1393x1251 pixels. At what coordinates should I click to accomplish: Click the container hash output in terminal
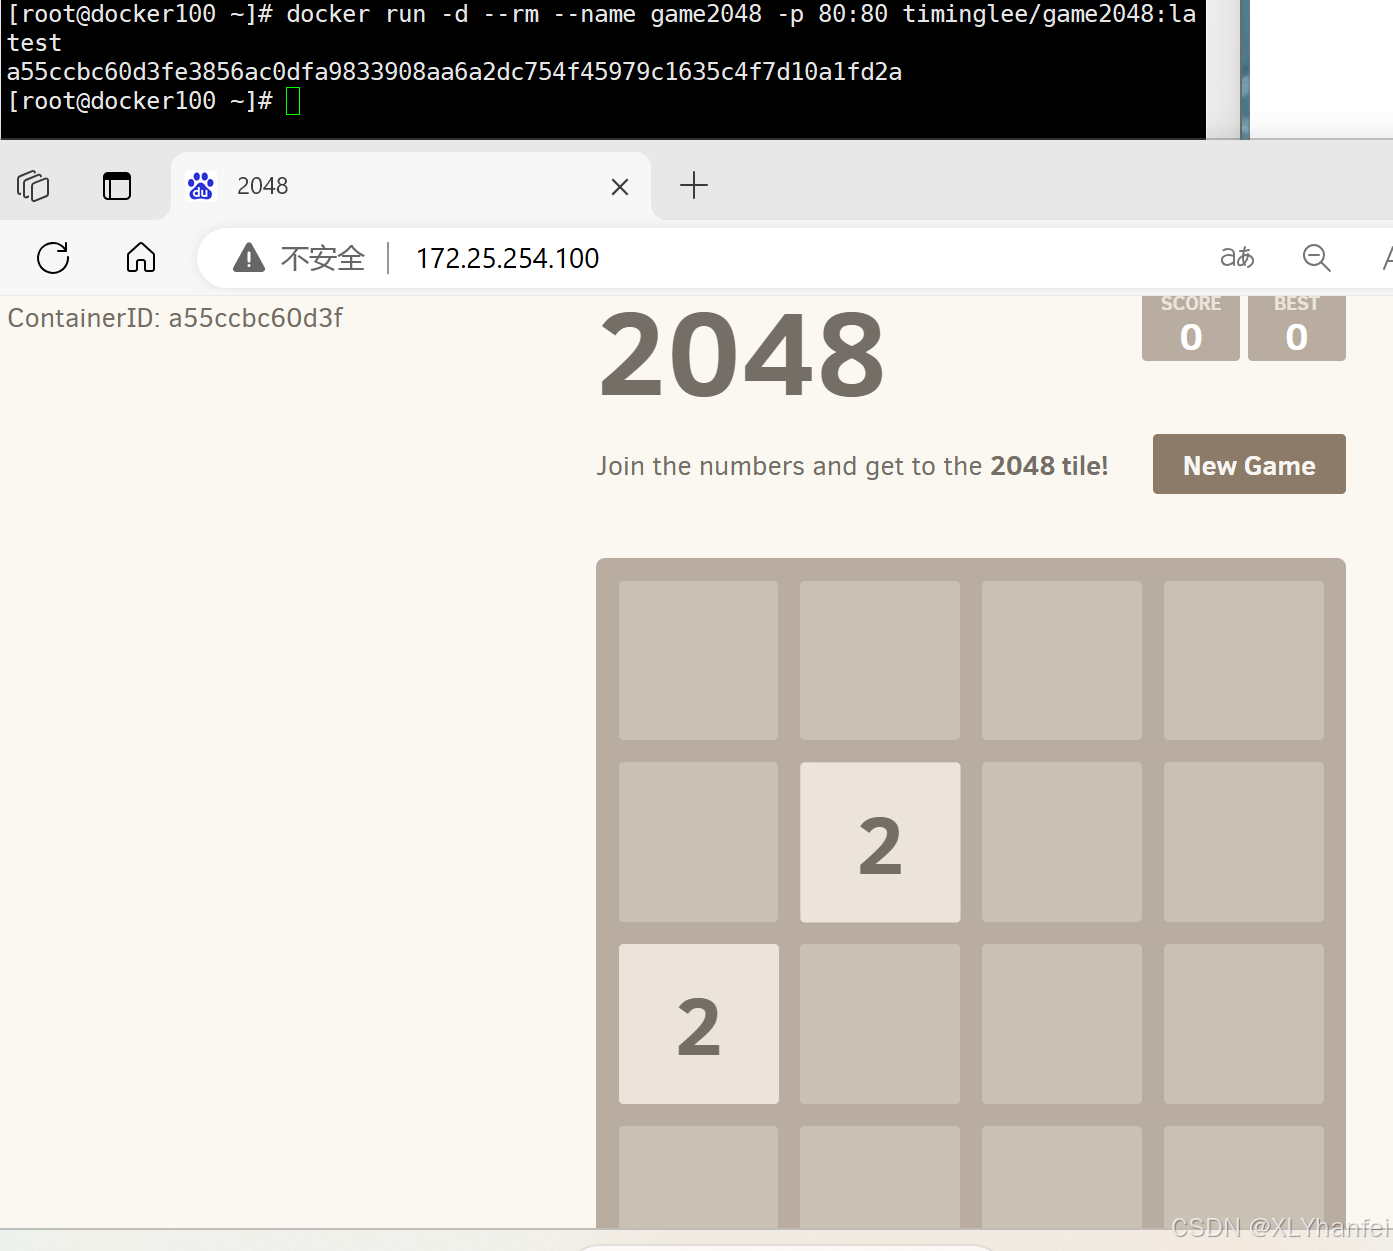[x=454, y=72]
